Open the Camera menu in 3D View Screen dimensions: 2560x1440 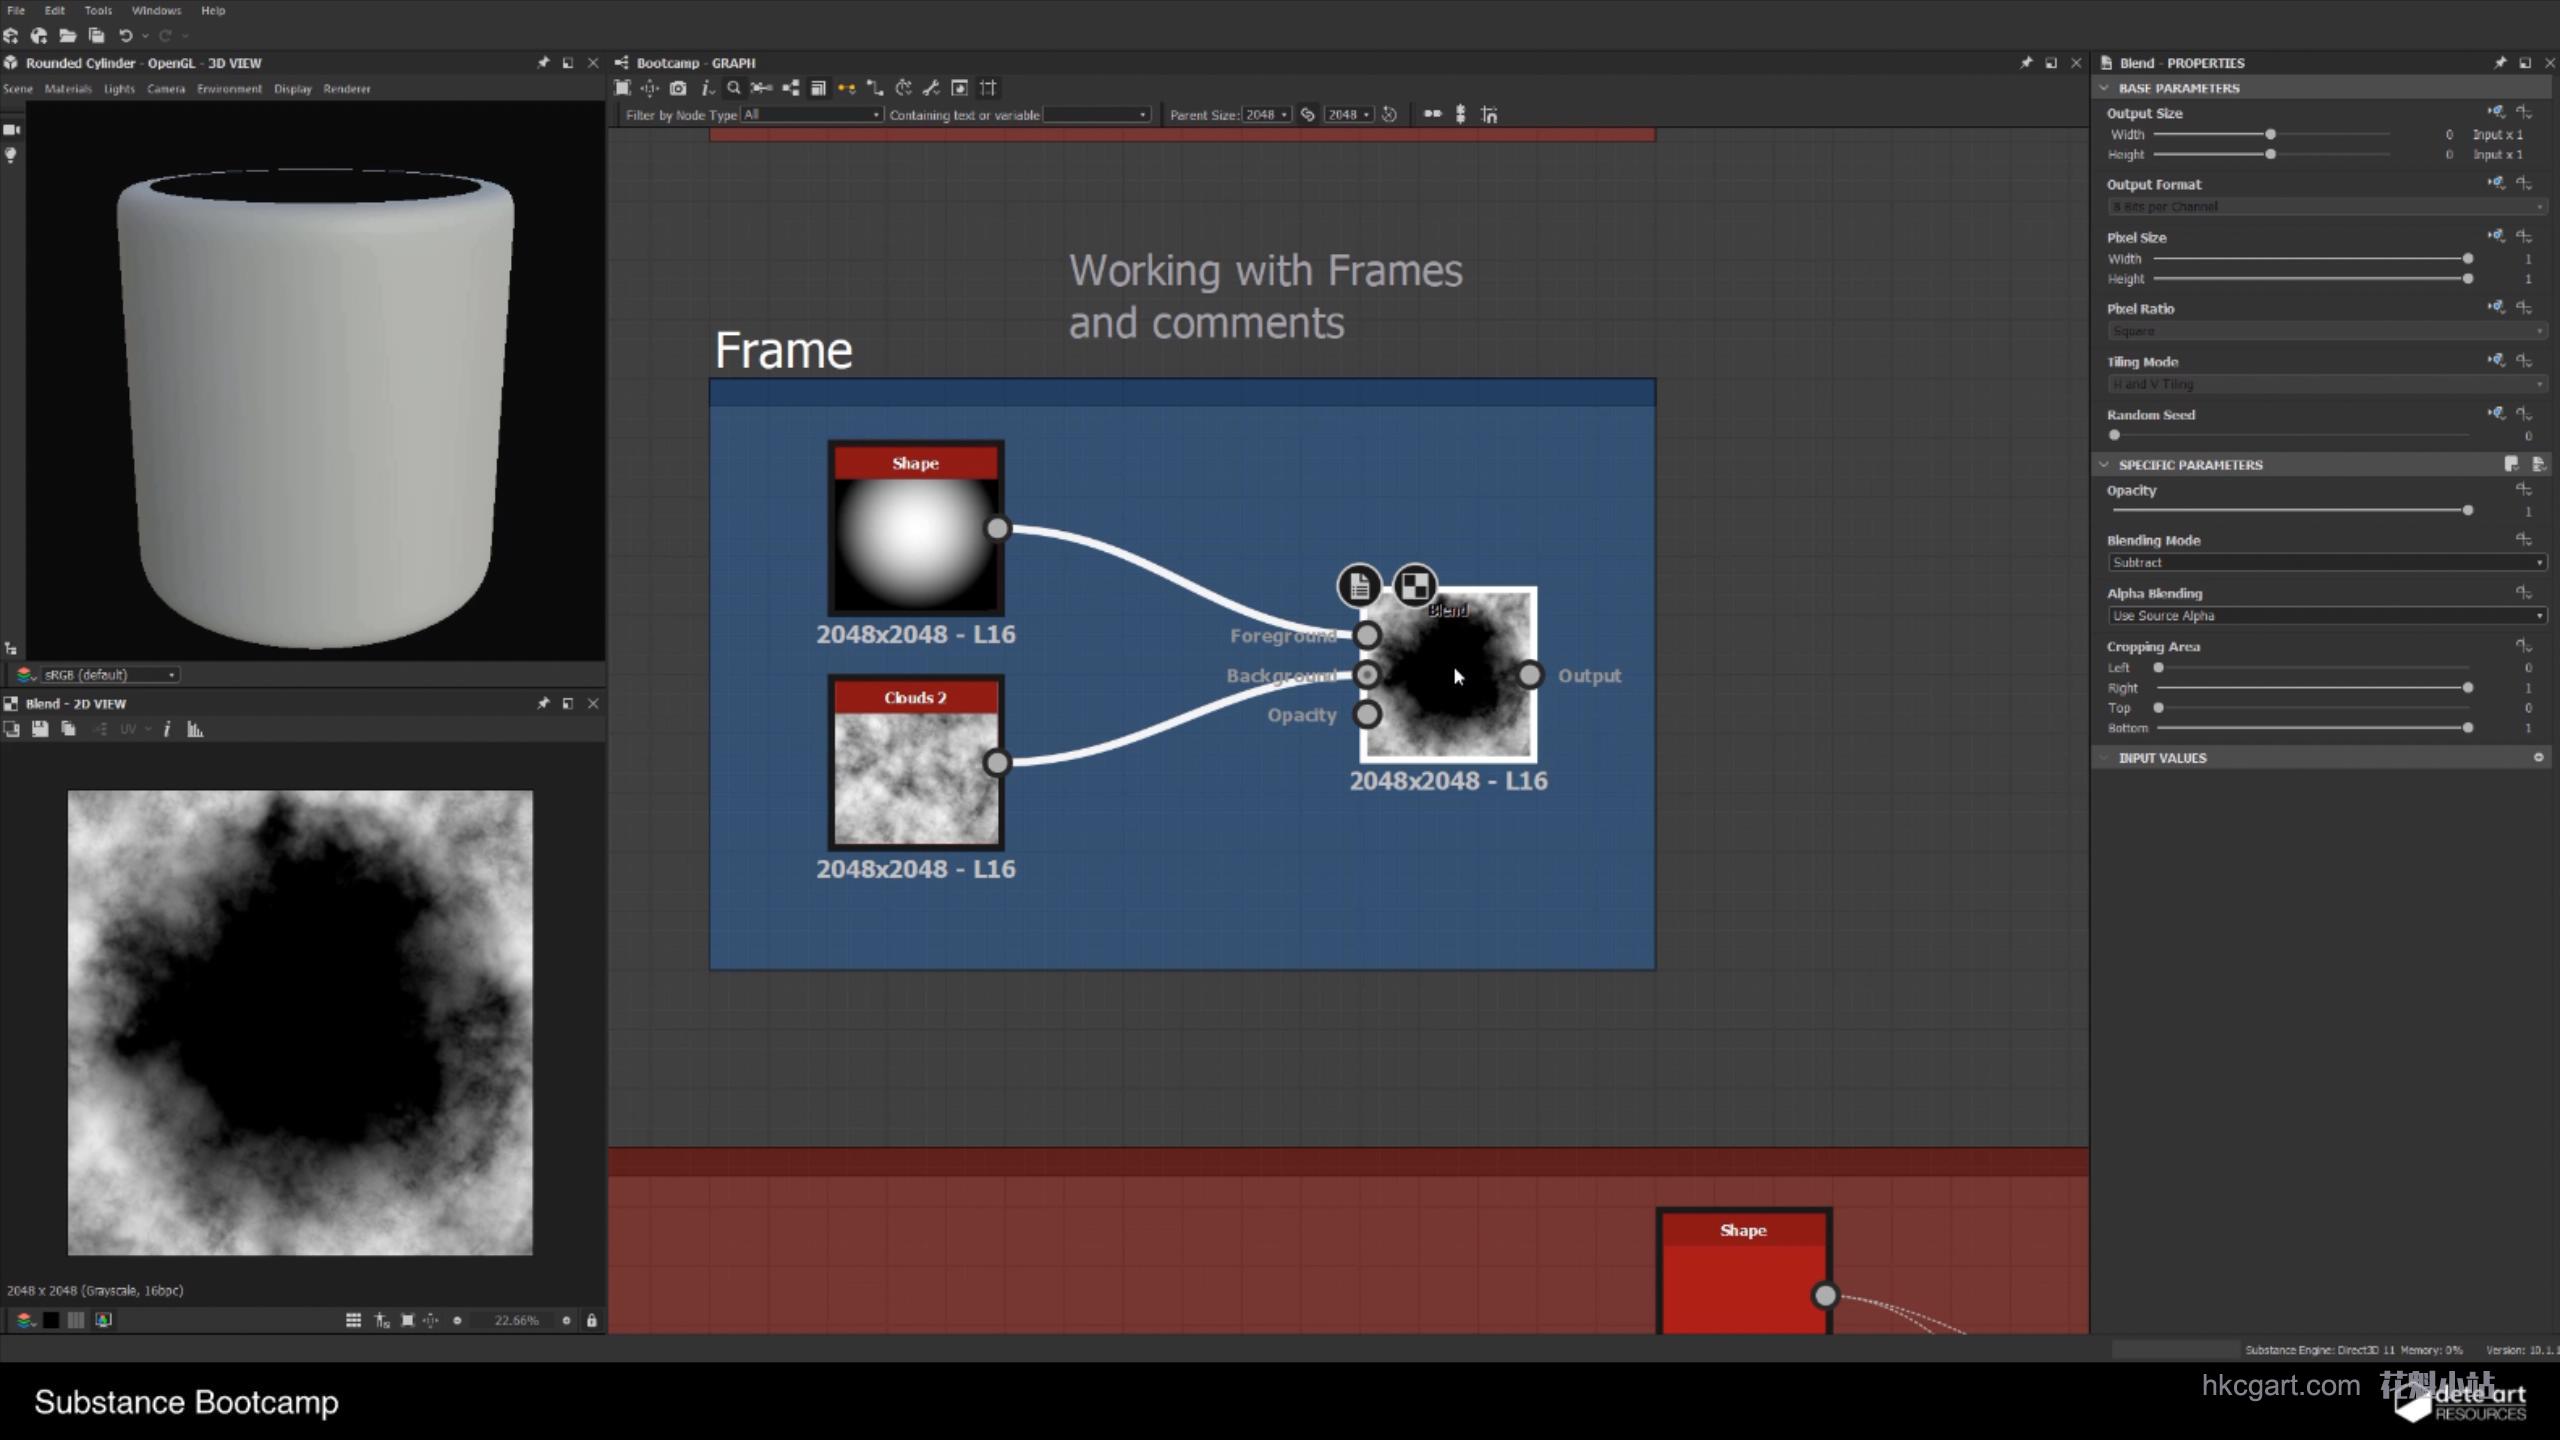pos(166,89)
